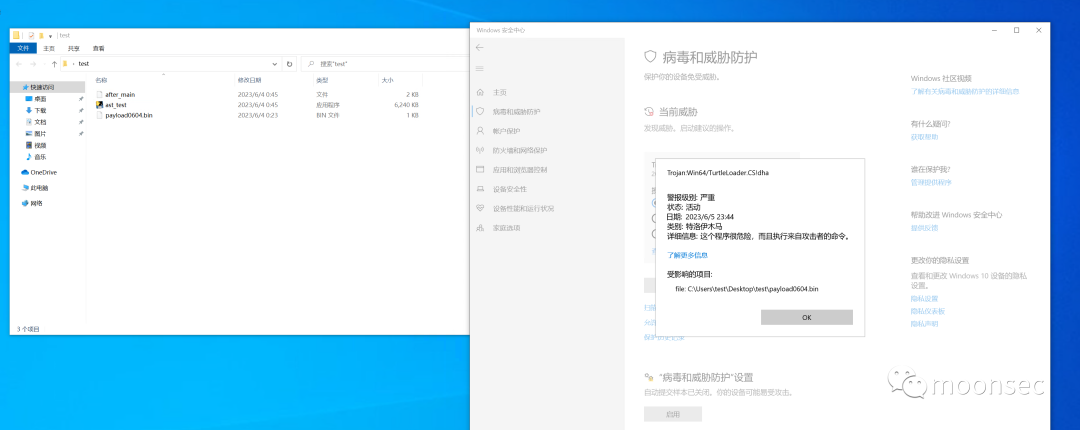Open the quick access toolbar customize dropdown

point(50,36)
